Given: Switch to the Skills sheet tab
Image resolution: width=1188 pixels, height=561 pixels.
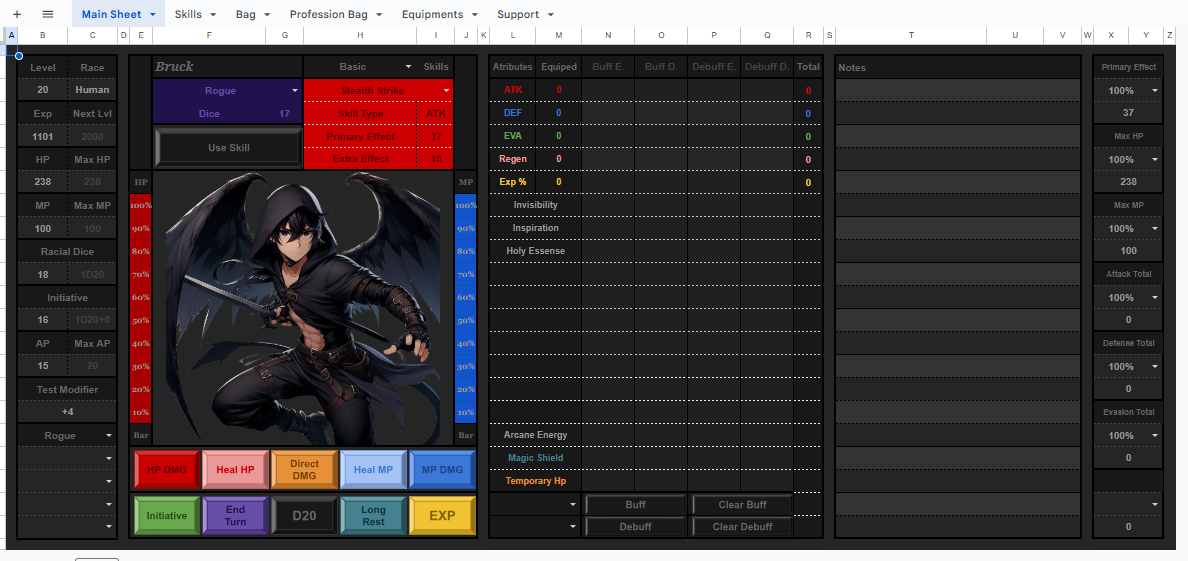Looking at the screenshot, I should pos(195,14).
